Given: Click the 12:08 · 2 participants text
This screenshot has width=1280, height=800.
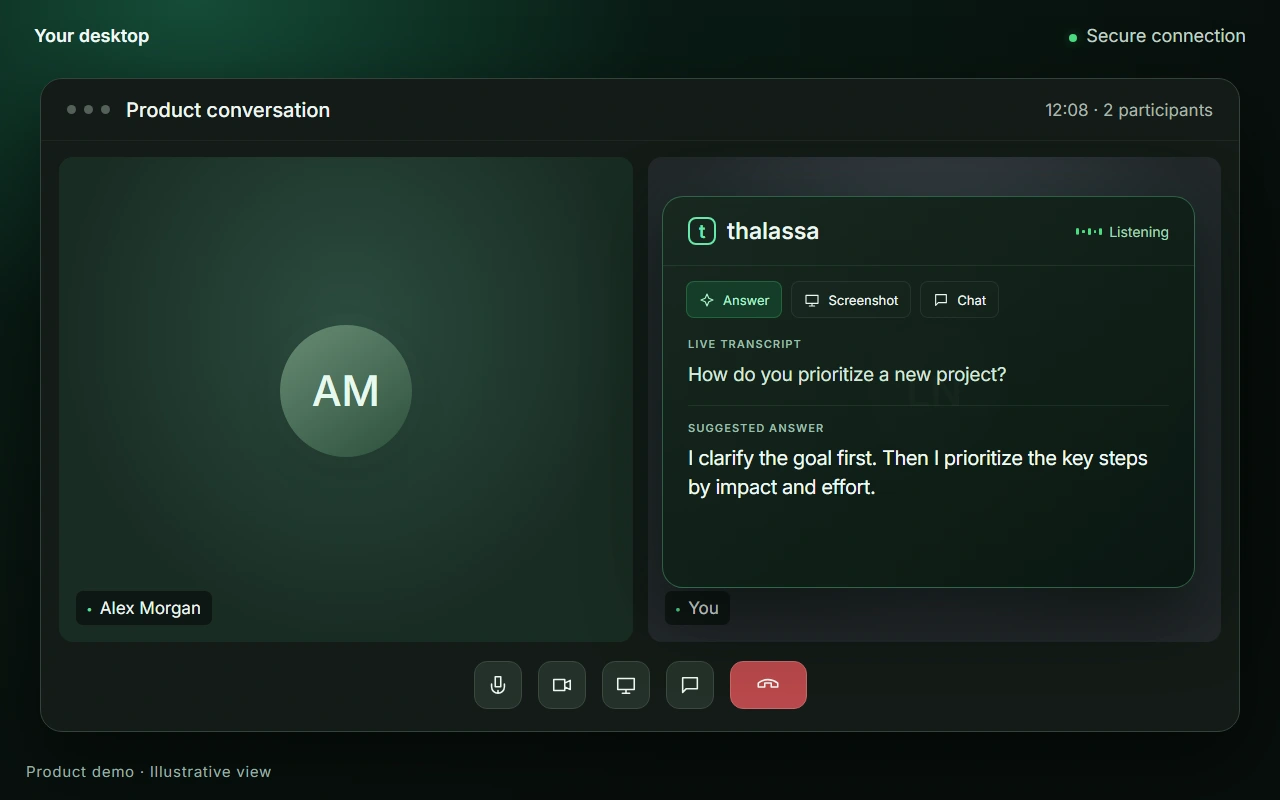Looking at the screenshot, I should click(1129, 110).
